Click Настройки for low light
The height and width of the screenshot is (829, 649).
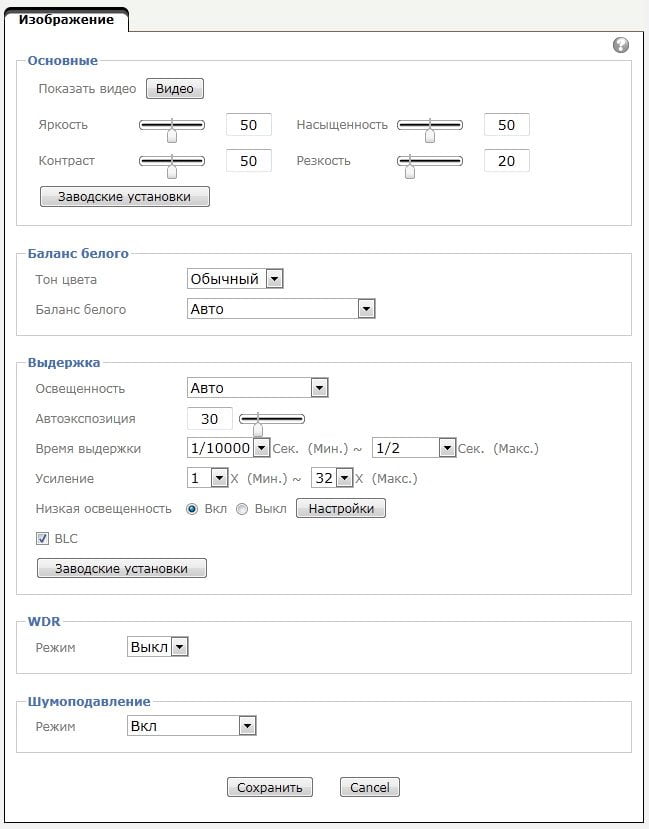[x=341, y=509]
